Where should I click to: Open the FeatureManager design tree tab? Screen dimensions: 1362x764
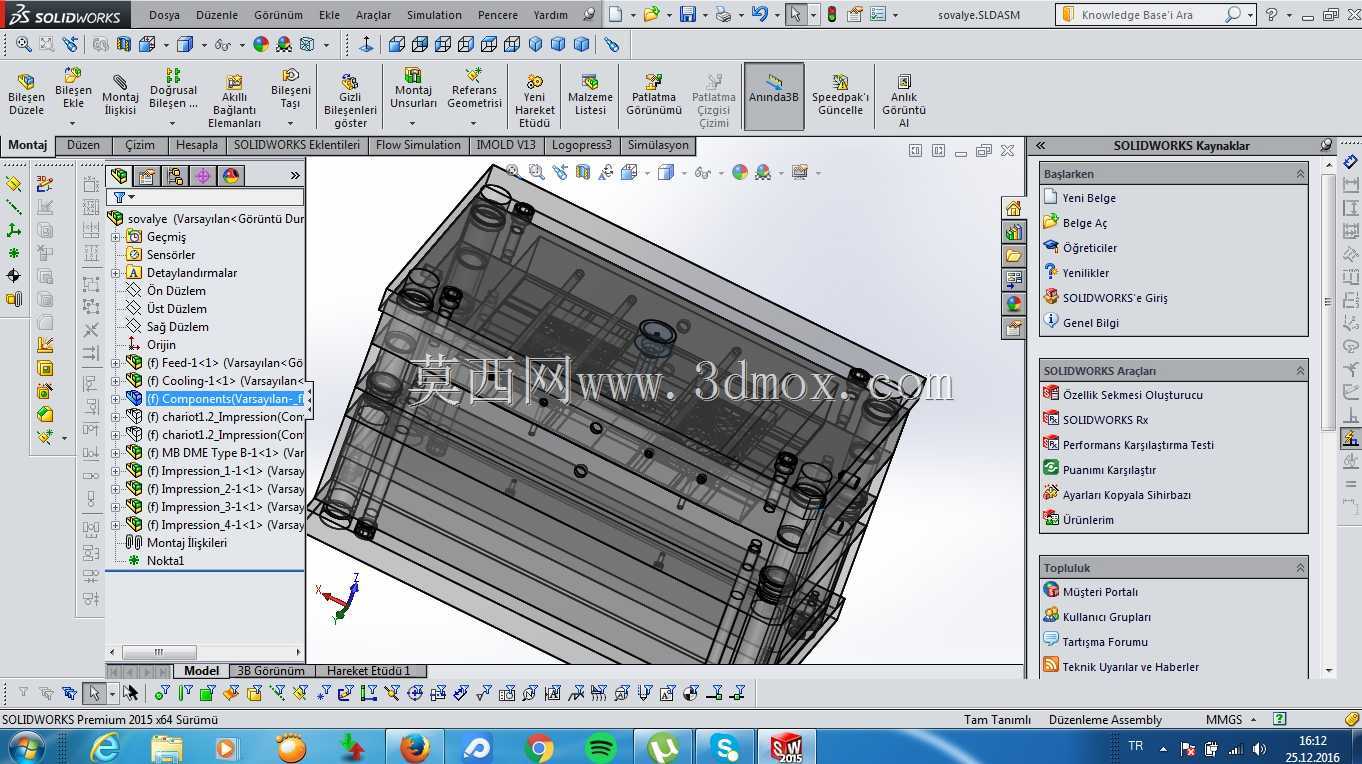tap(120, 176)
